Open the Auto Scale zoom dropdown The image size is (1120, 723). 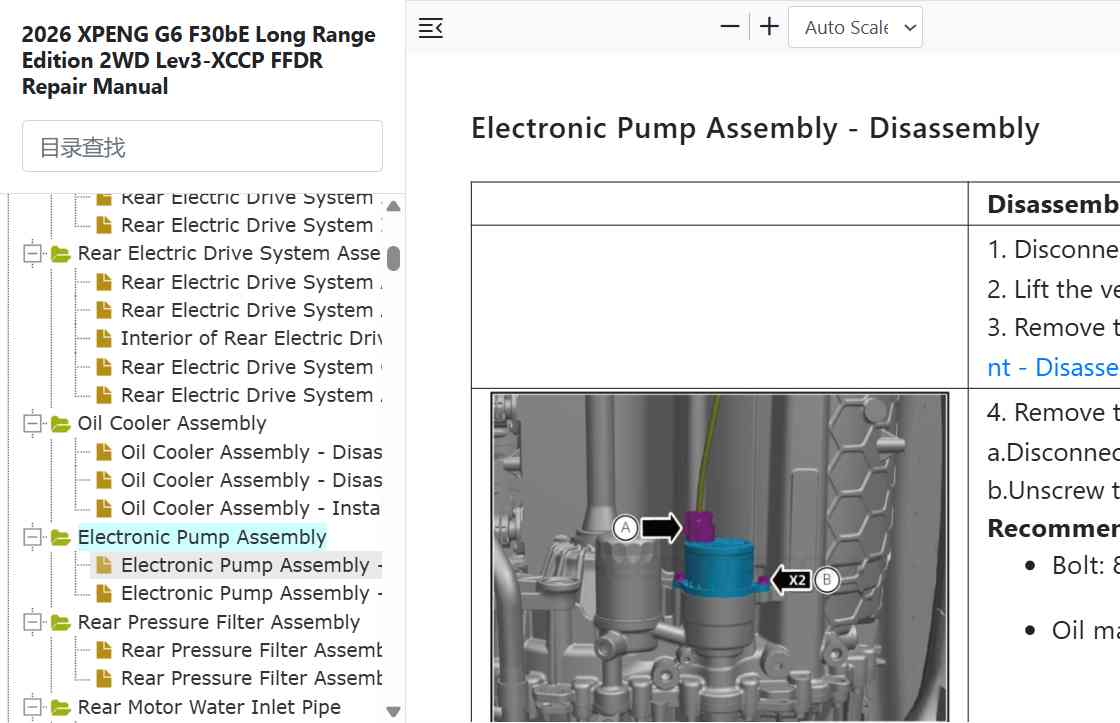point(855,27)
